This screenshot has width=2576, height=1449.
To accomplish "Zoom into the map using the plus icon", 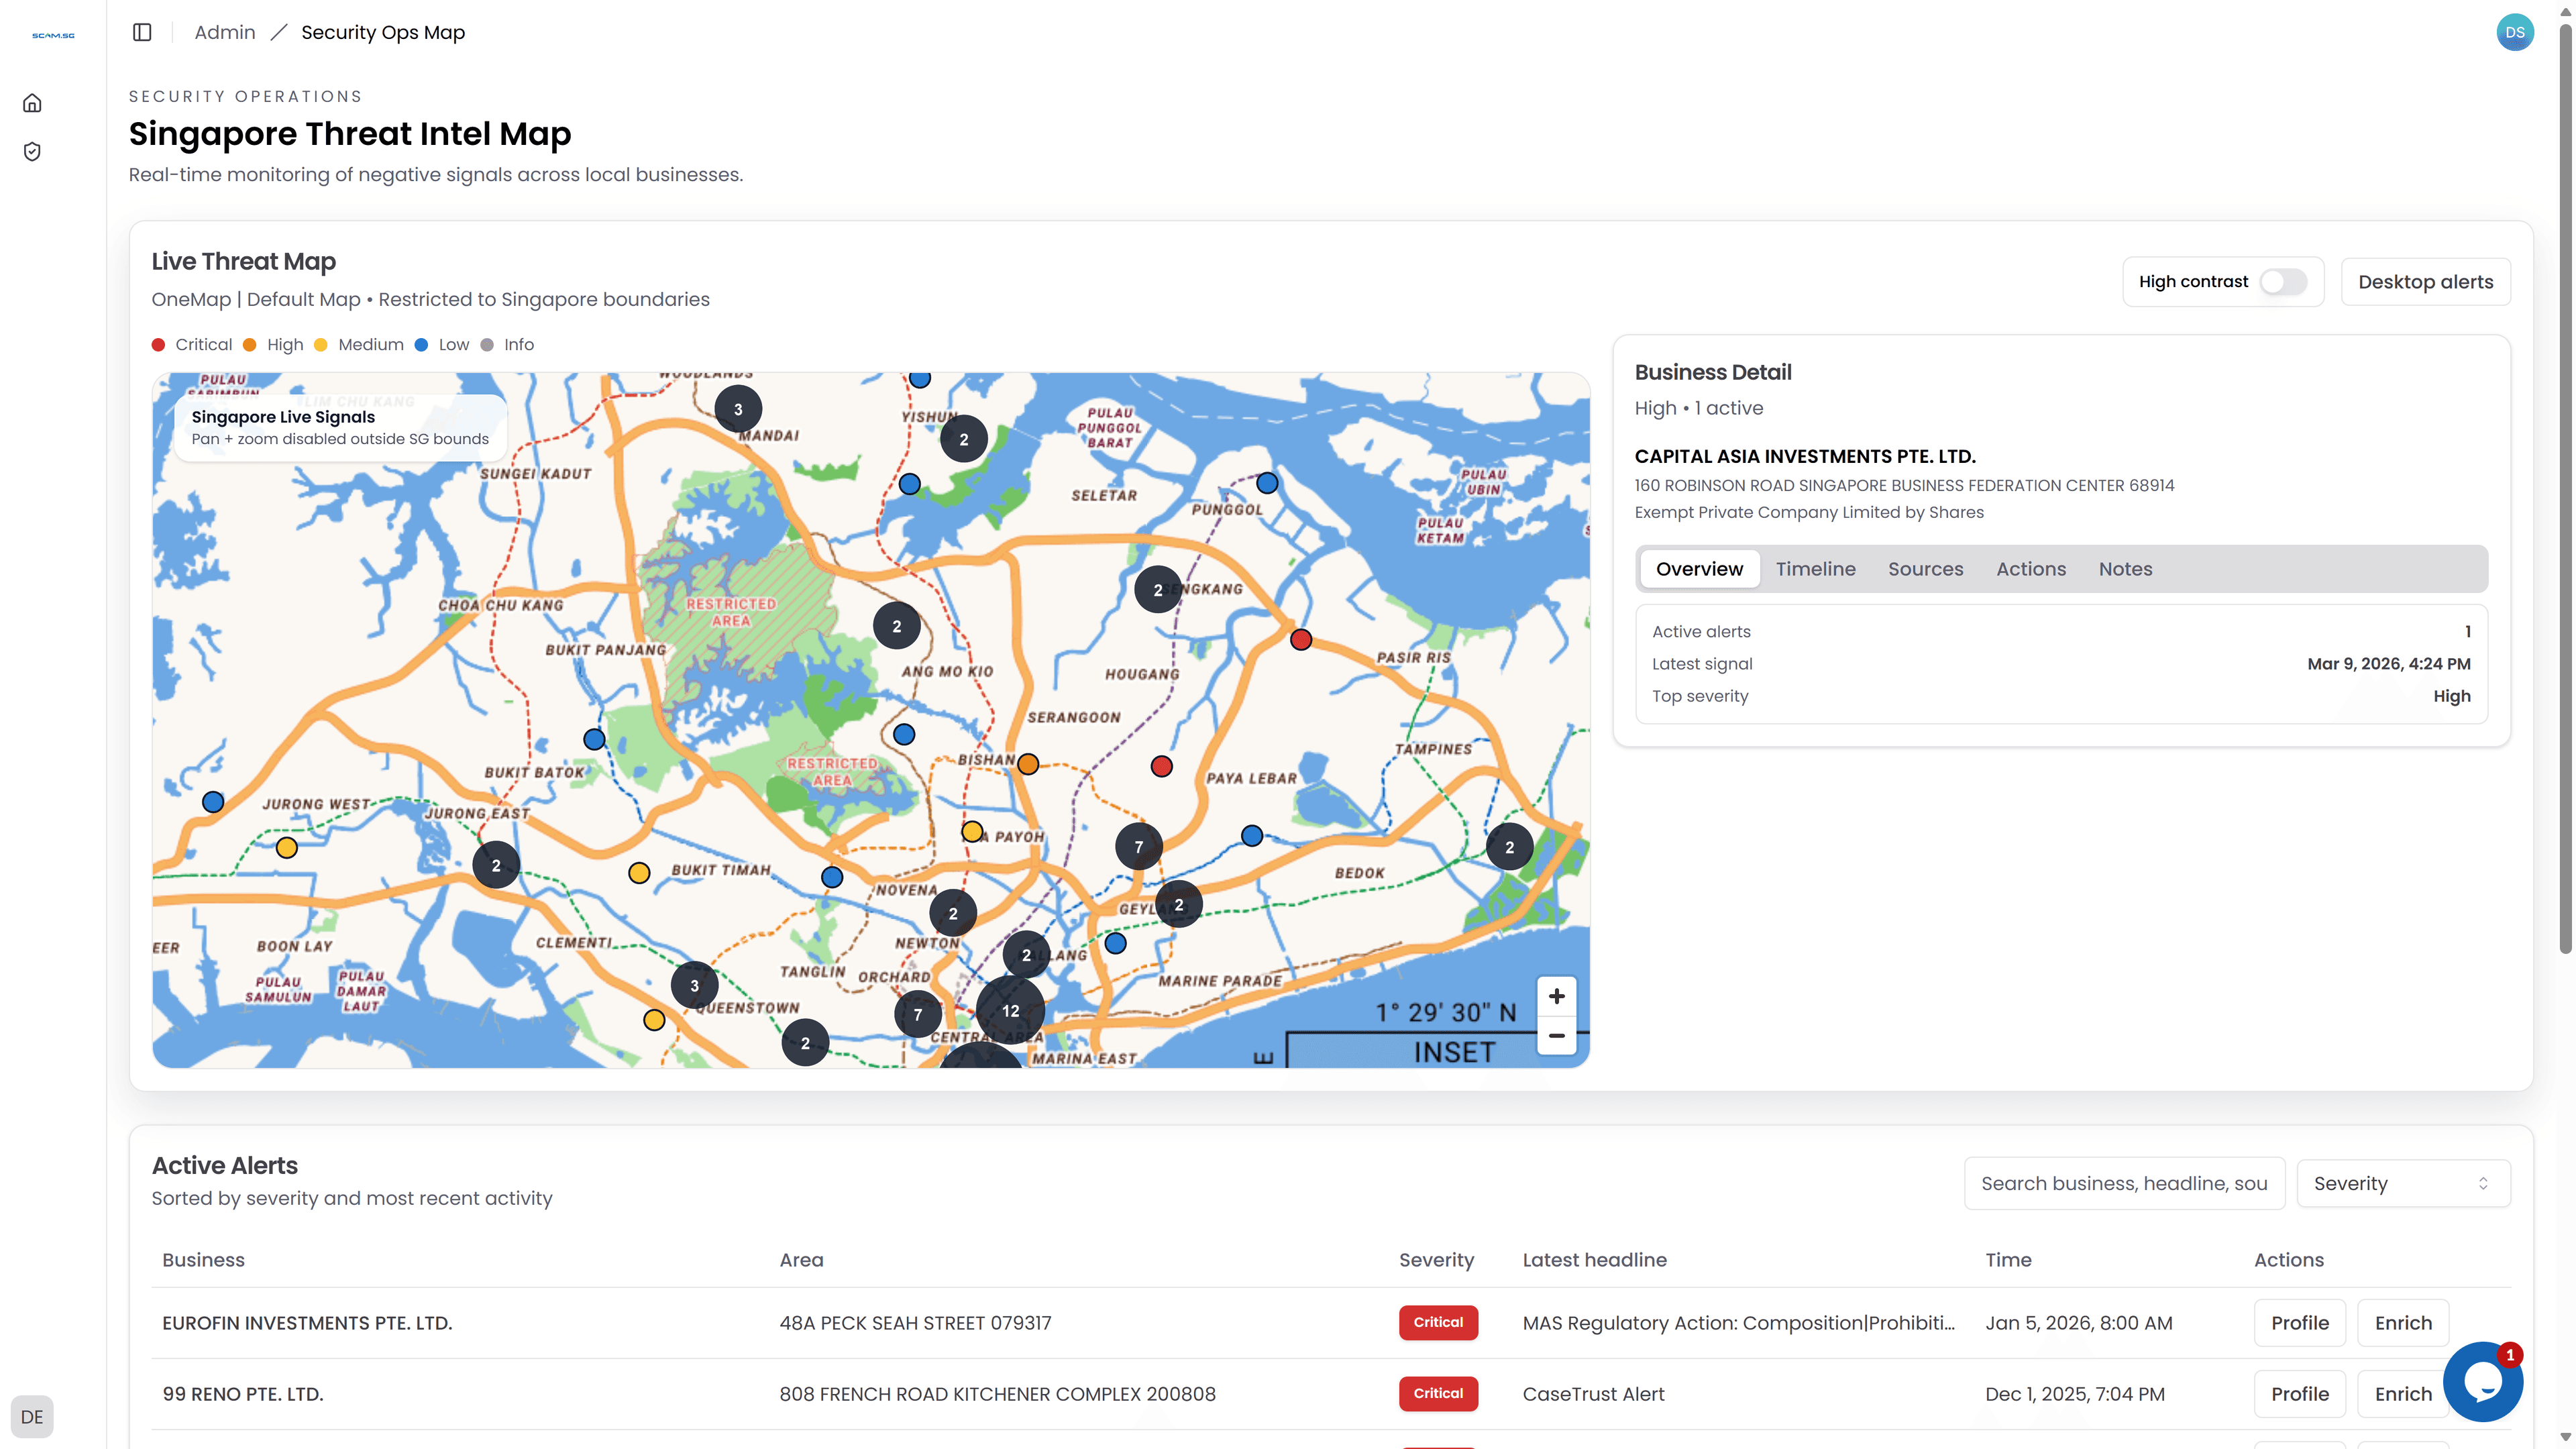I will click(x=1556, y=996).
